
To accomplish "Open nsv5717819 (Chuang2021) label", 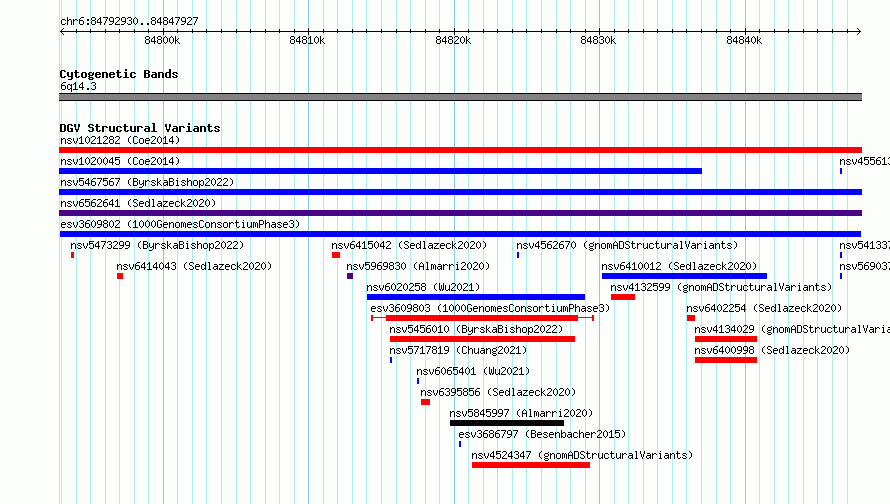I will tap(458, 350).
